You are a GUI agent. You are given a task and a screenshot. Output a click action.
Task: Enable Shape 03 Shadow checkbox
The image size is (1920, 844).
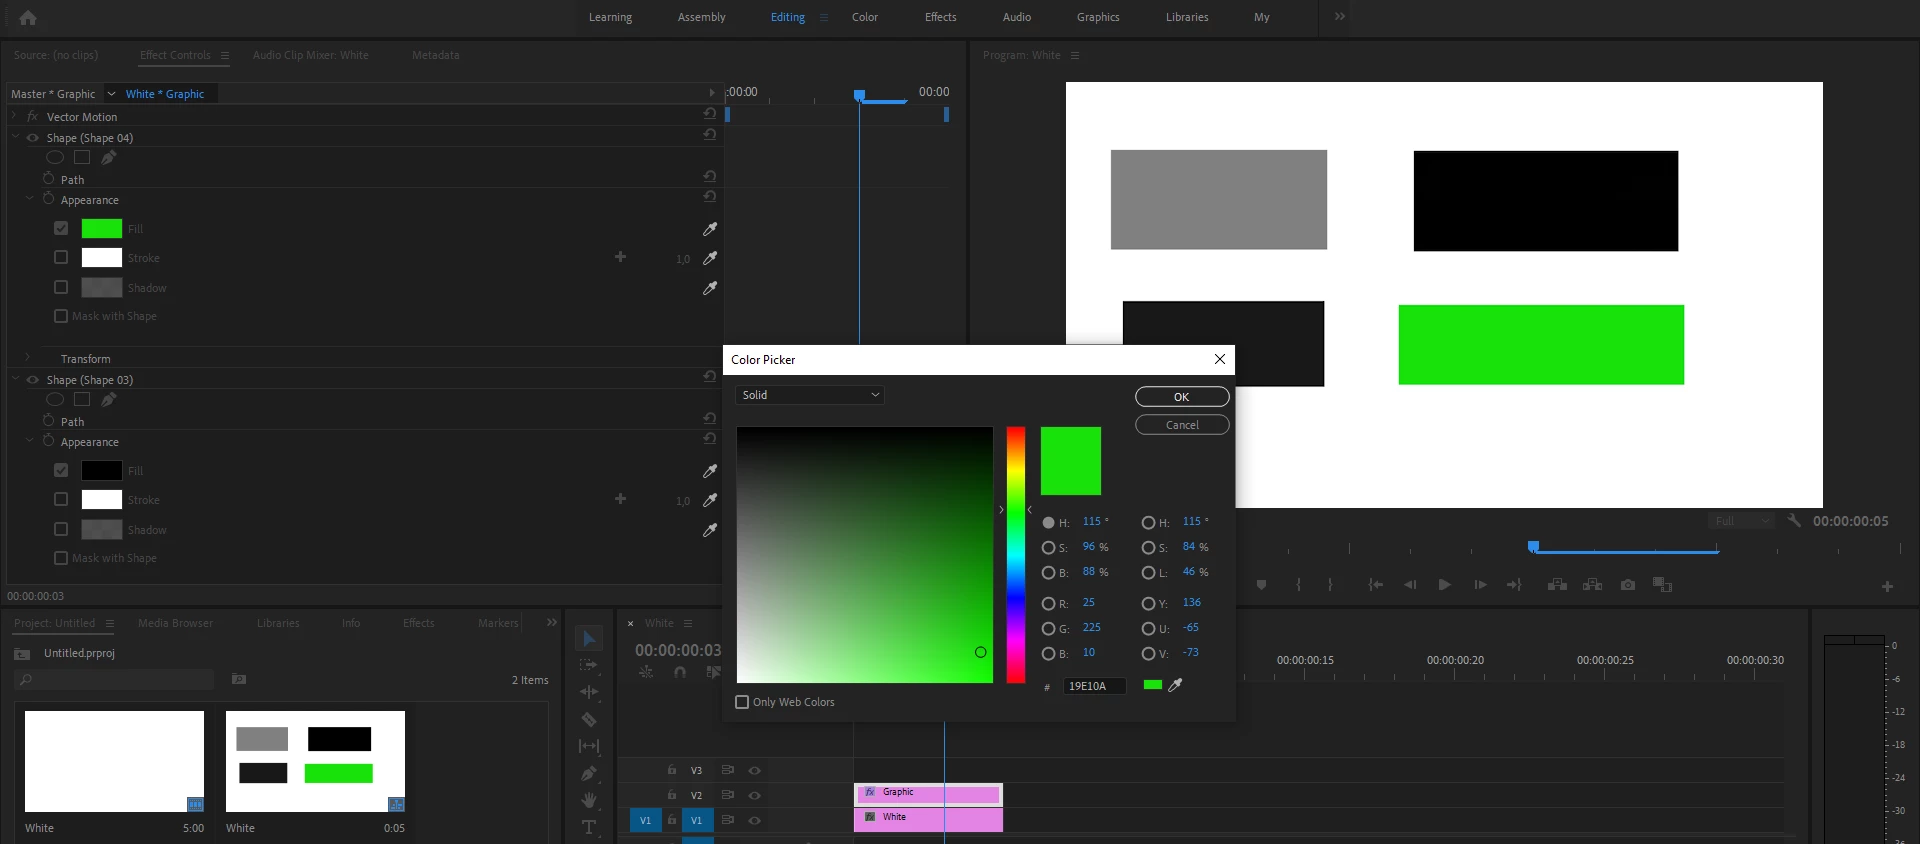pos(61,529)
